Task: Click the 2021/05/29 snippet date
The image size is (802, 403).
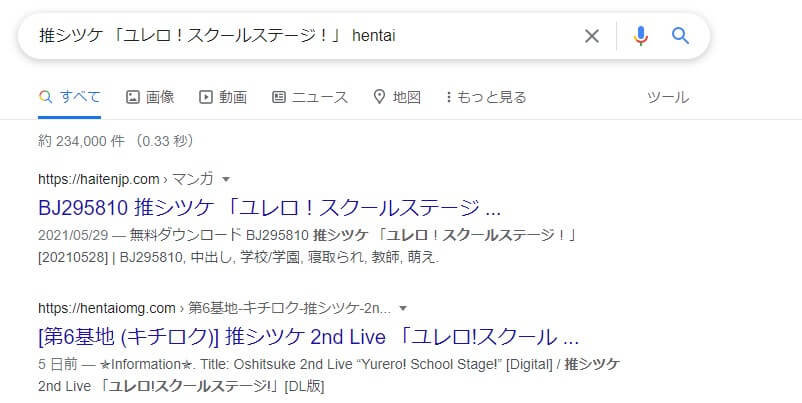Action: (x=73, y=235)
